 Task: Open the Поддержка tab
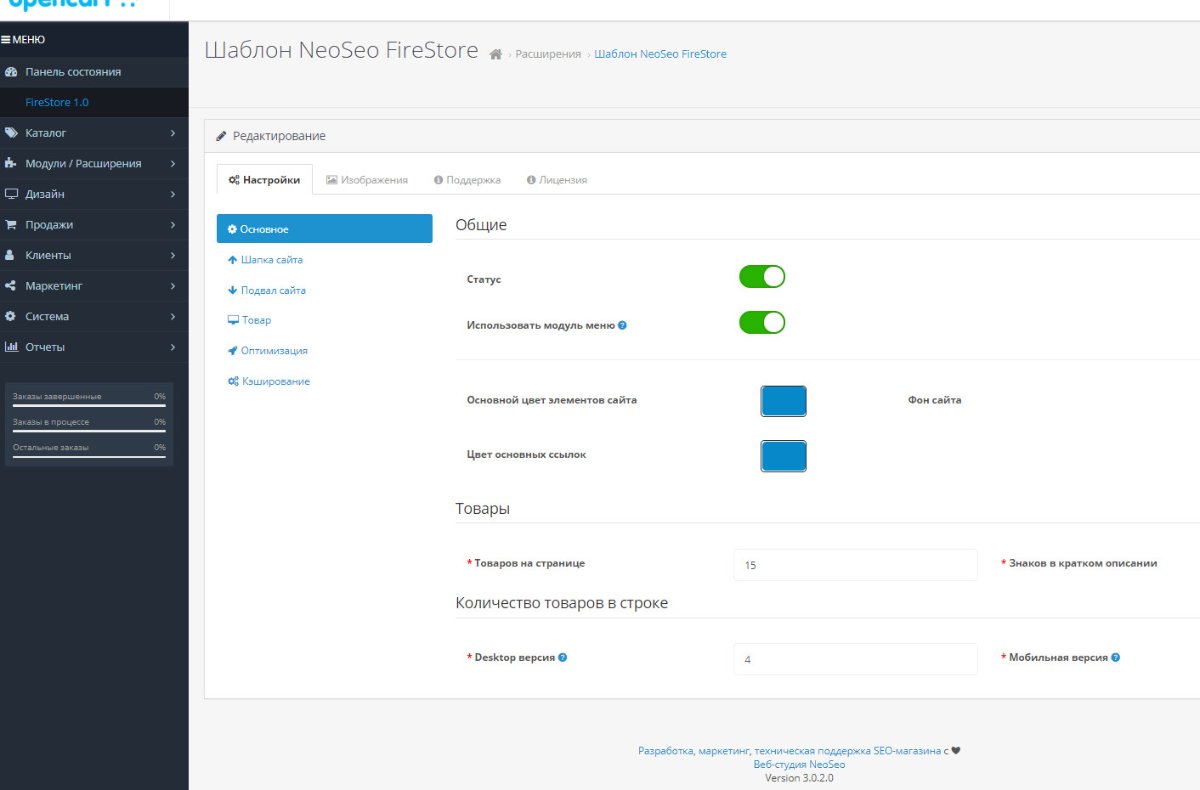click(467, 180)
